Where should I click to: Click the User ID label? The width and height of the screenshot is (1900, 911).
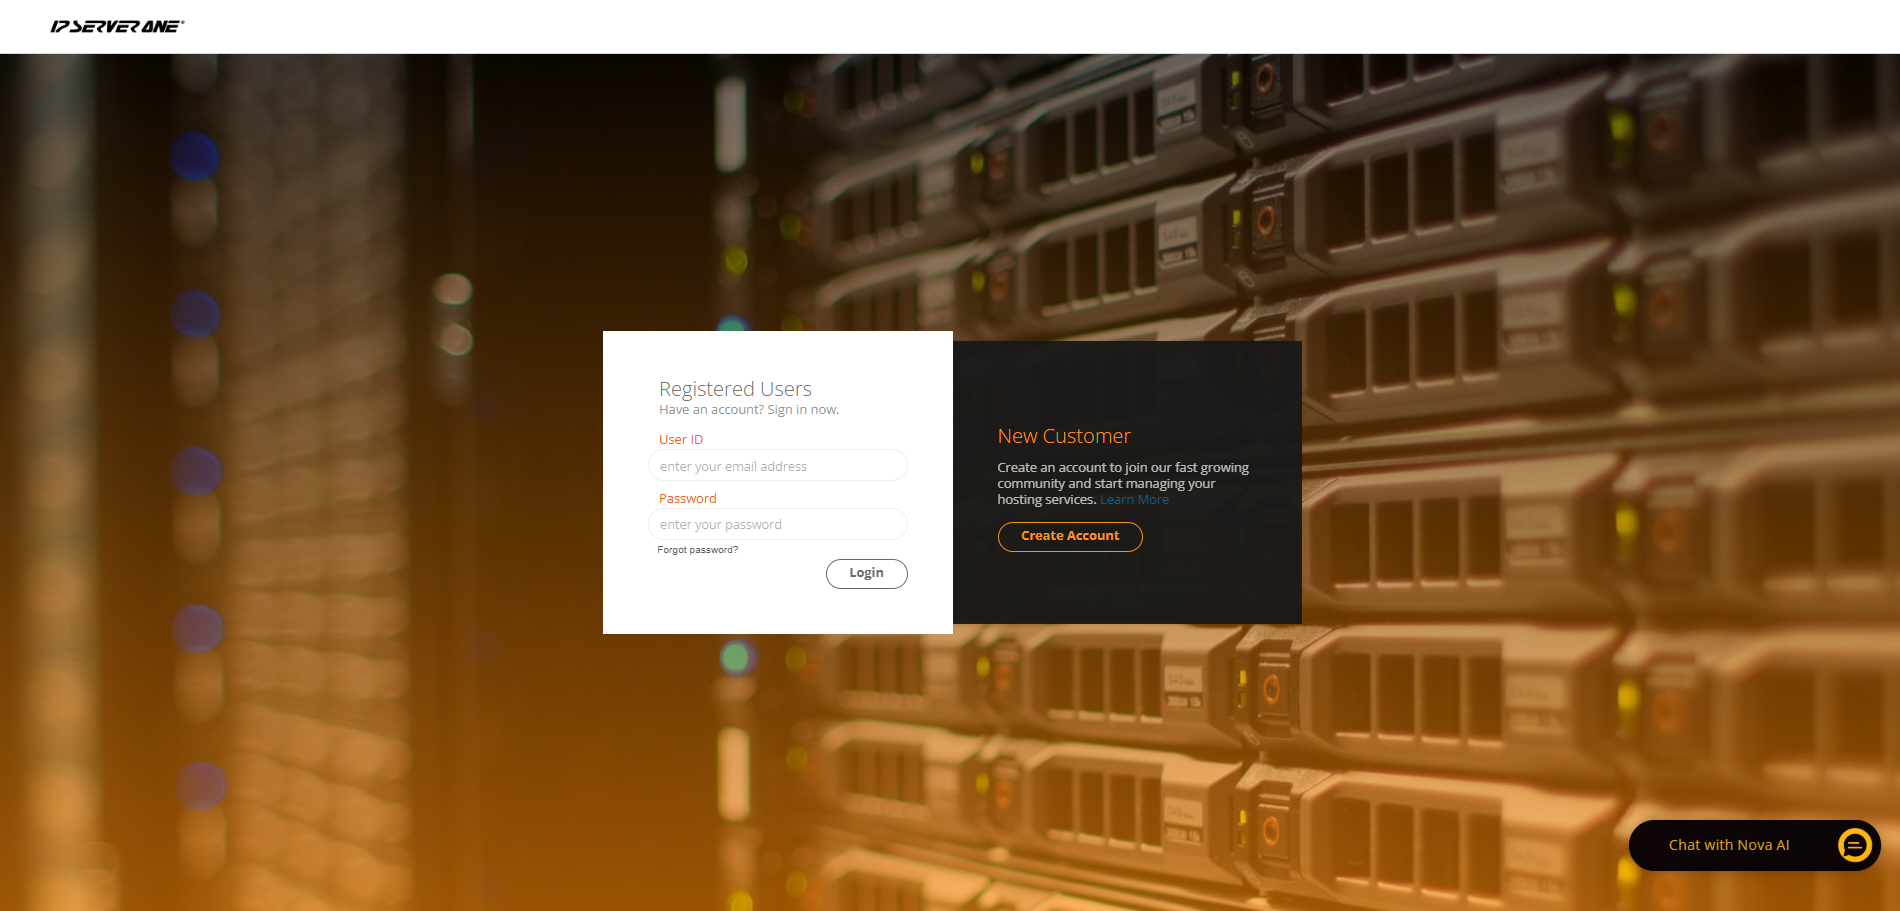click(x=681, y=440)
